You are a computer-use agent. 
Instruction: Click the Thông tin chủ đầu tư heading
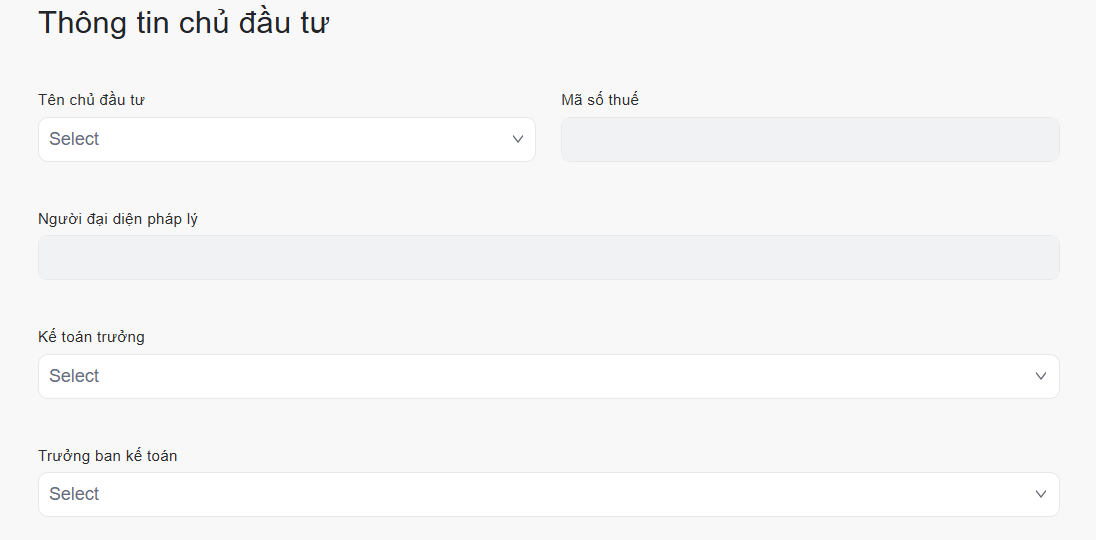click(183, 23)
